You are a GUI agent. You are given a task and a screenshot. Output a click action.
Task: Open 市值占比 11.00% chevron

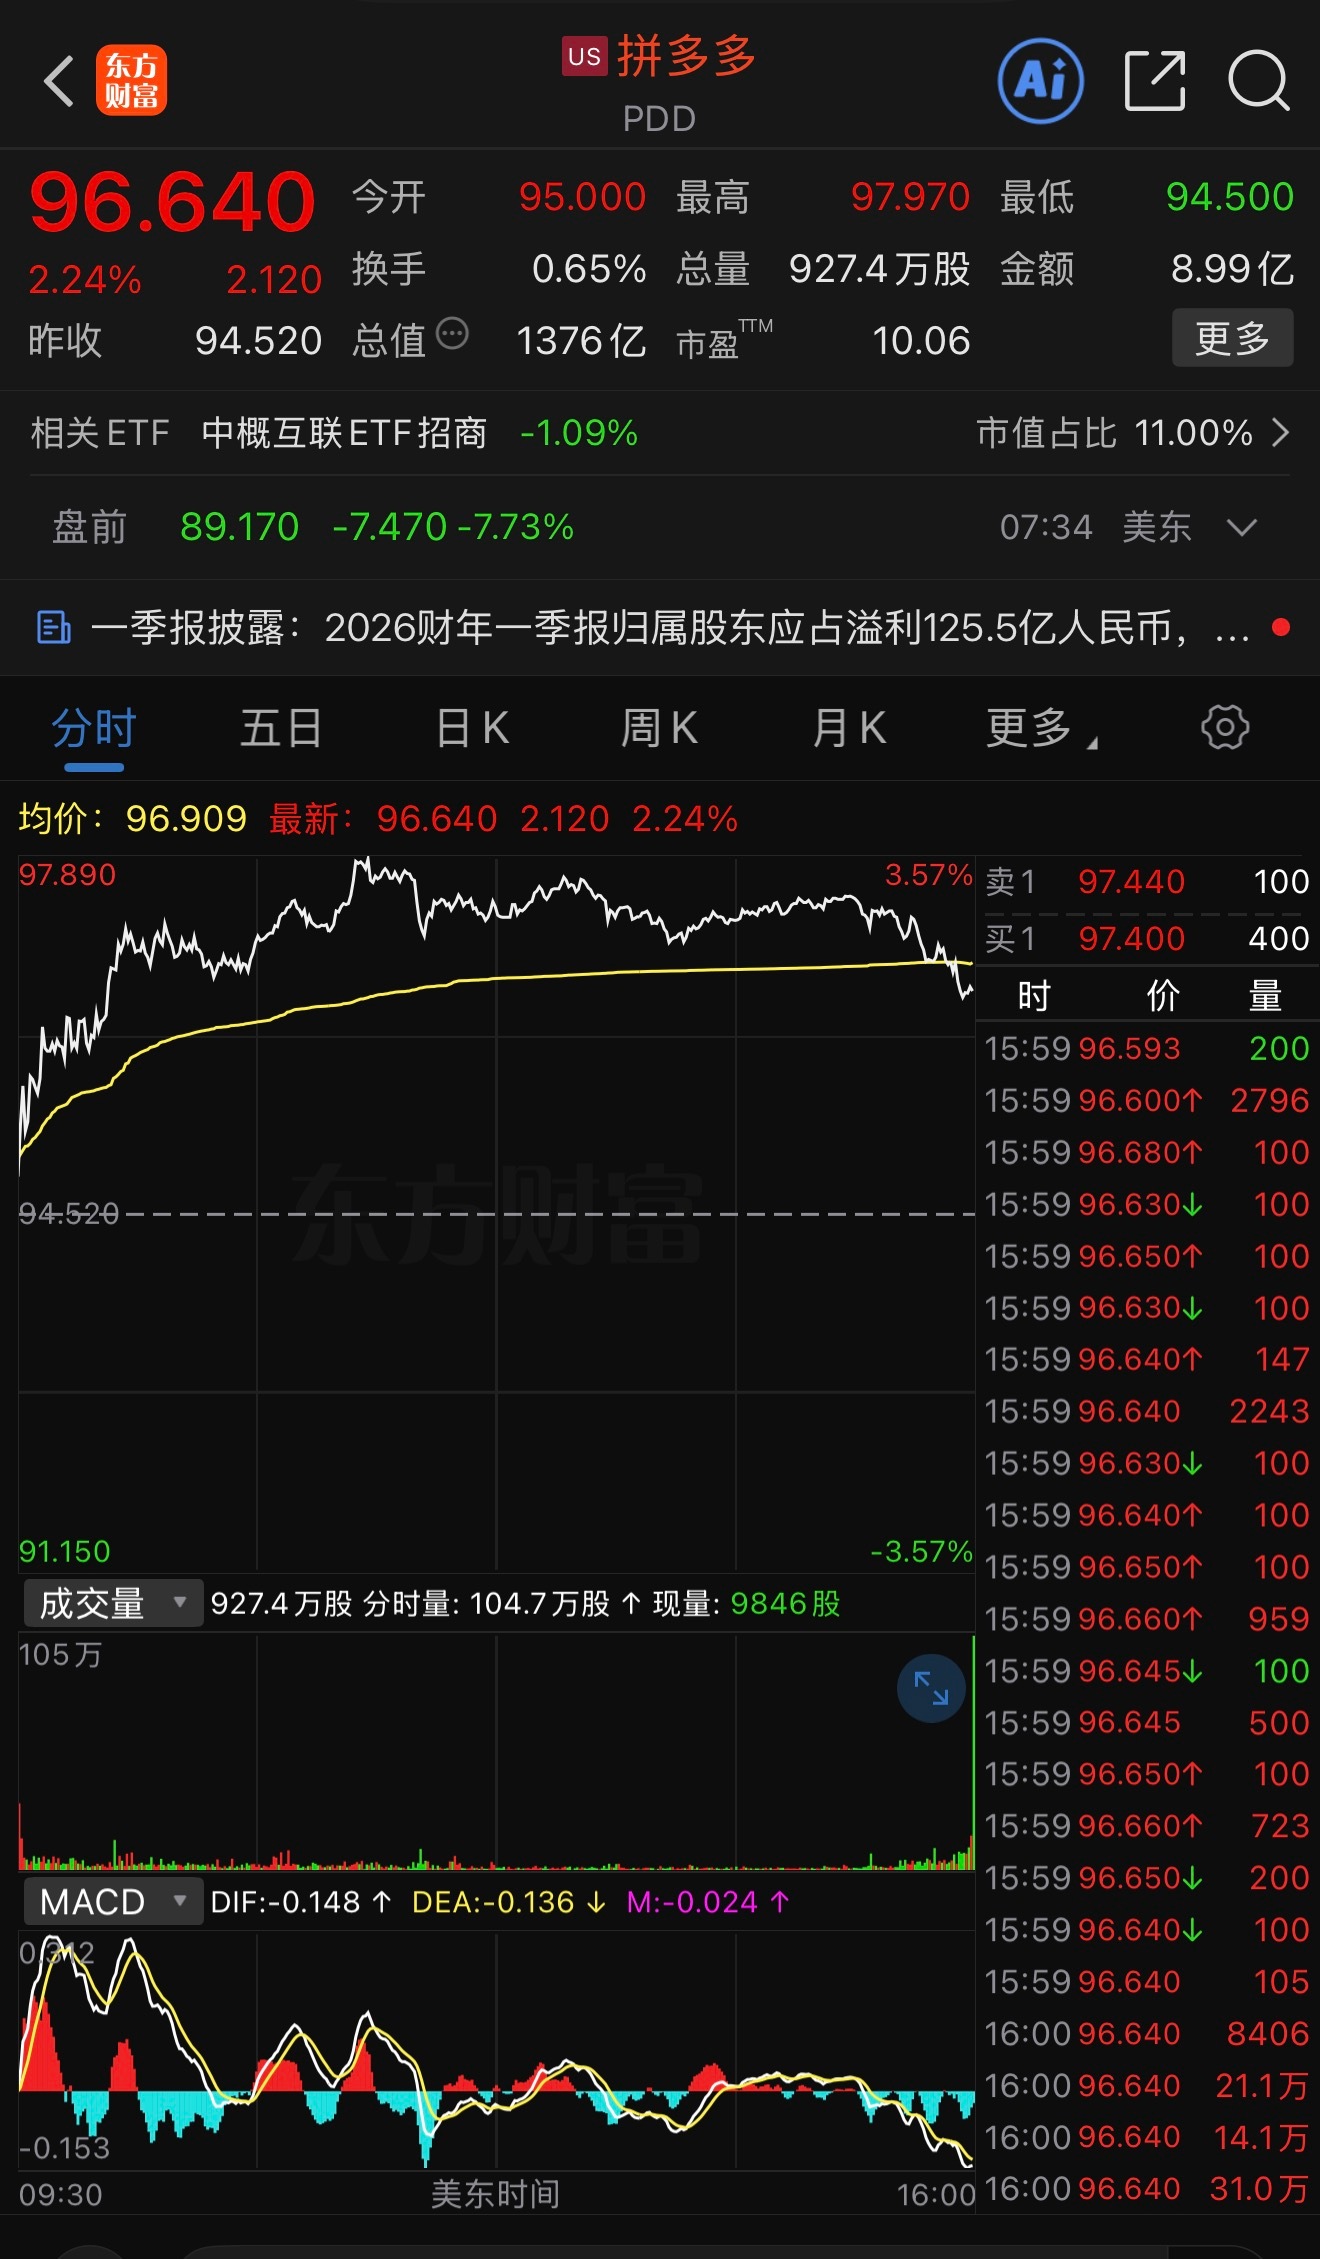tap(1280, 433)
